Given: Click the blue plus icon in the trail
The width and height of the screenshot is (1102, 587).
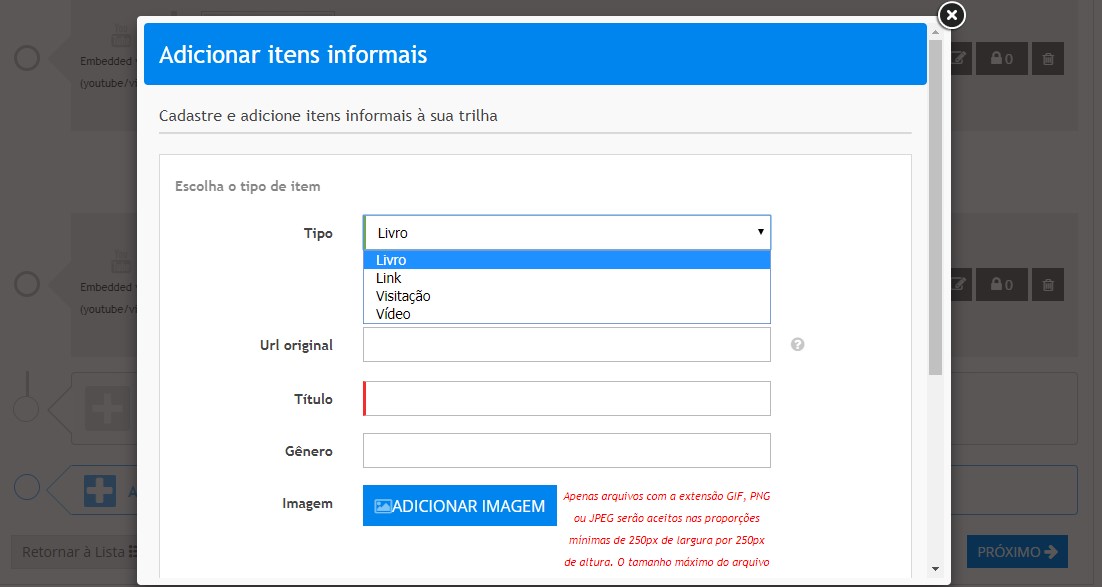Looking at the screenshot, I should point(100,490).
